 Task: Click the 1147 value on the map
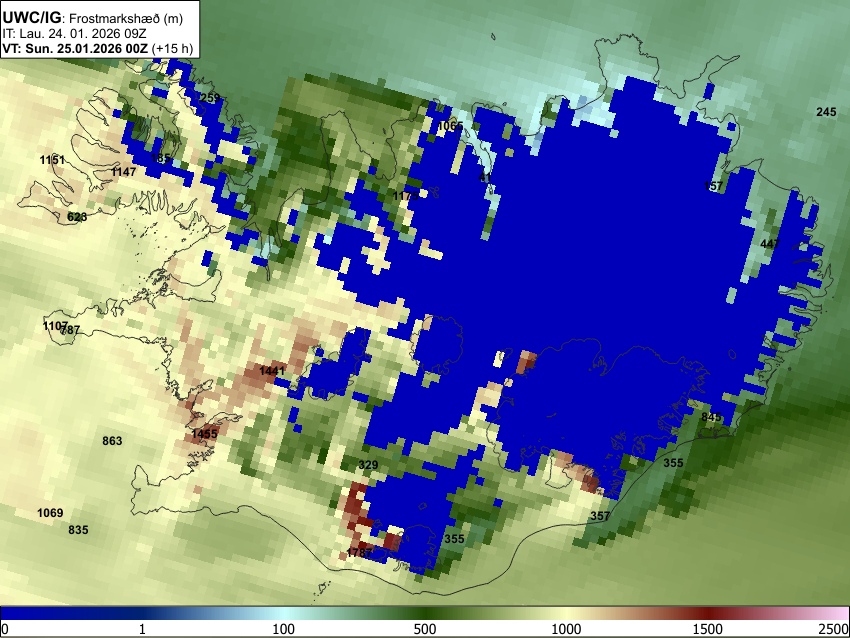(124, 172)
